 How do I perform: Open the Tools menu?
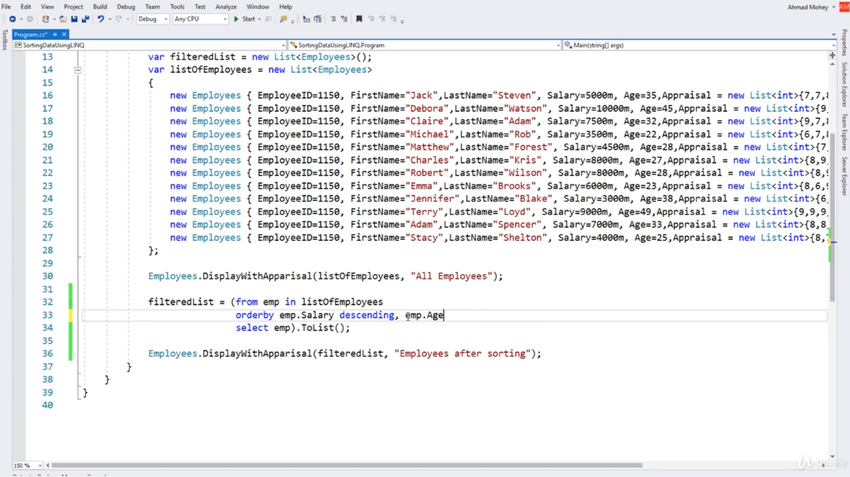177,7
